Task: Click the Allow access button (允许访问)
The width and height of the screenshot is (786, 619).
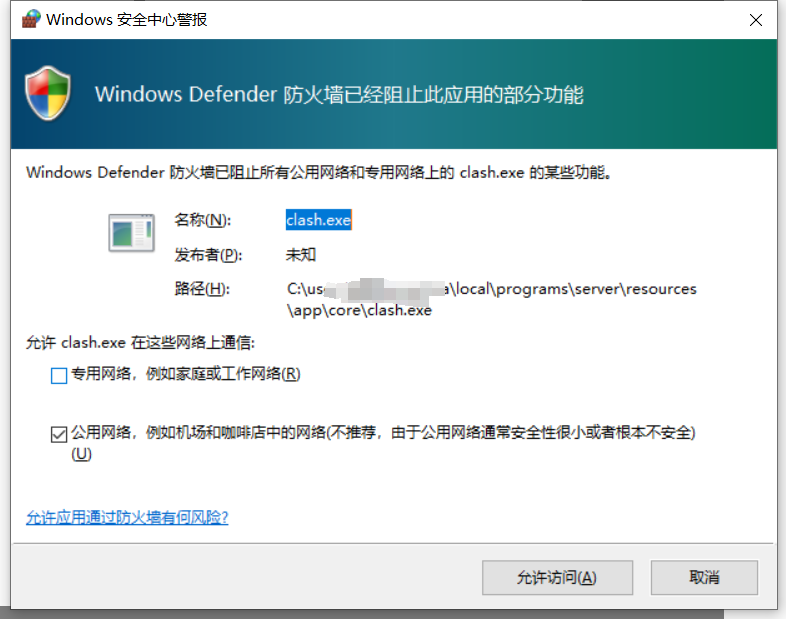Action: click(557, 577)
